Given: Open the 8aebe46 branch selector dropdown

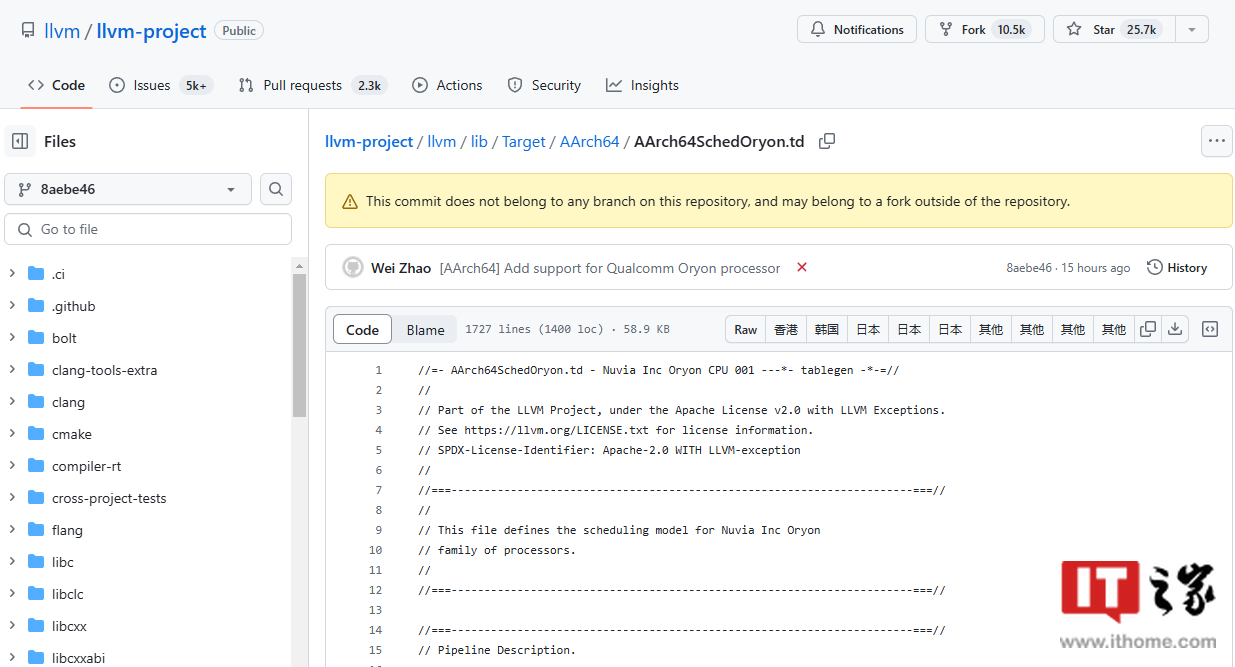Looking at the screenshot, I should [x=127, y=188].
